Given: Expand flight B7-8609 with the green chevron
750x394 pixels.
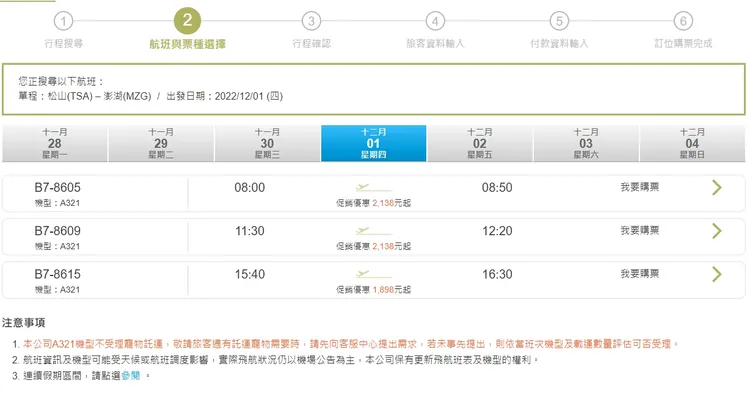Looking at the screenshot, I should (716, 231).
